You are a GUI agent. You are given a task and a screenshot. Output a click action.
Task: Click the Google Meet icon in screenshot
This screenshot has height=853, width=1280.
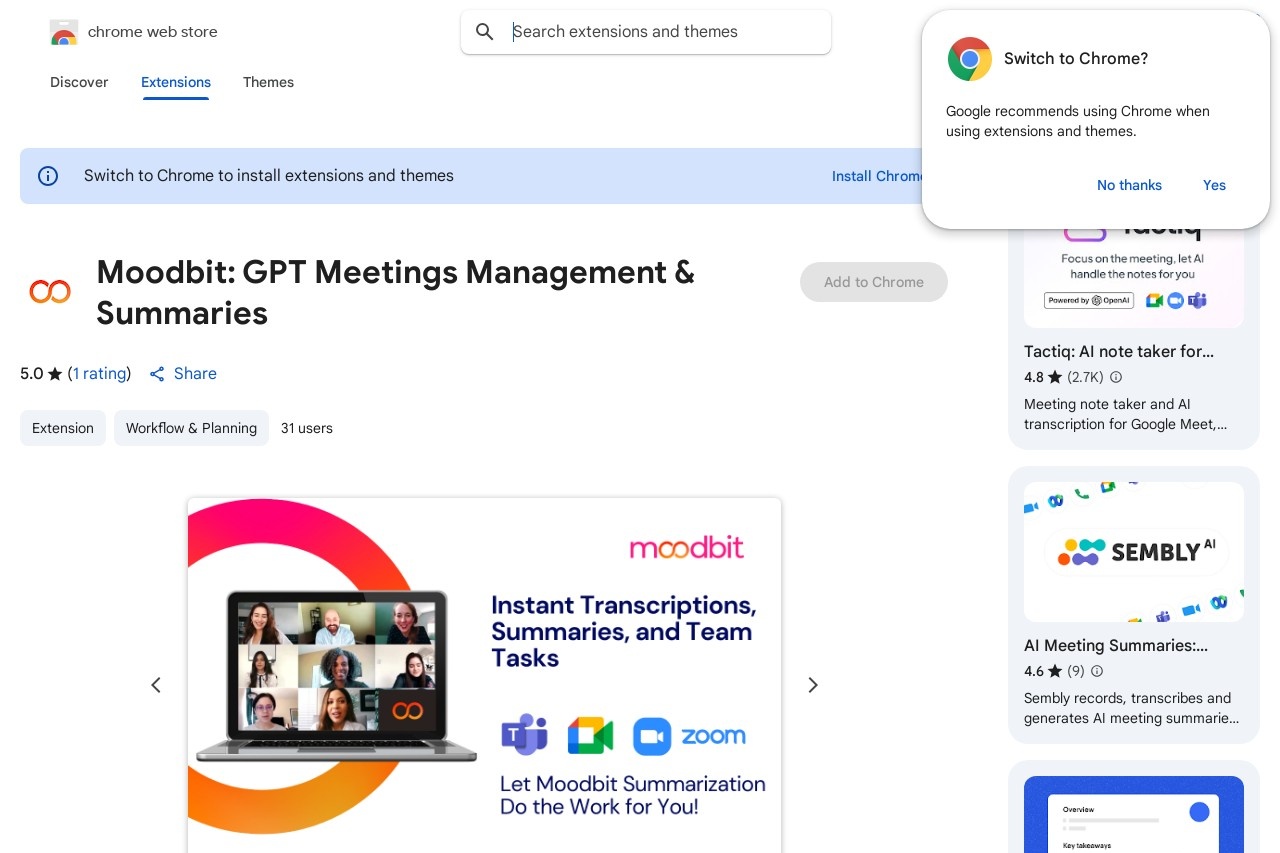(x=590, y=736)
